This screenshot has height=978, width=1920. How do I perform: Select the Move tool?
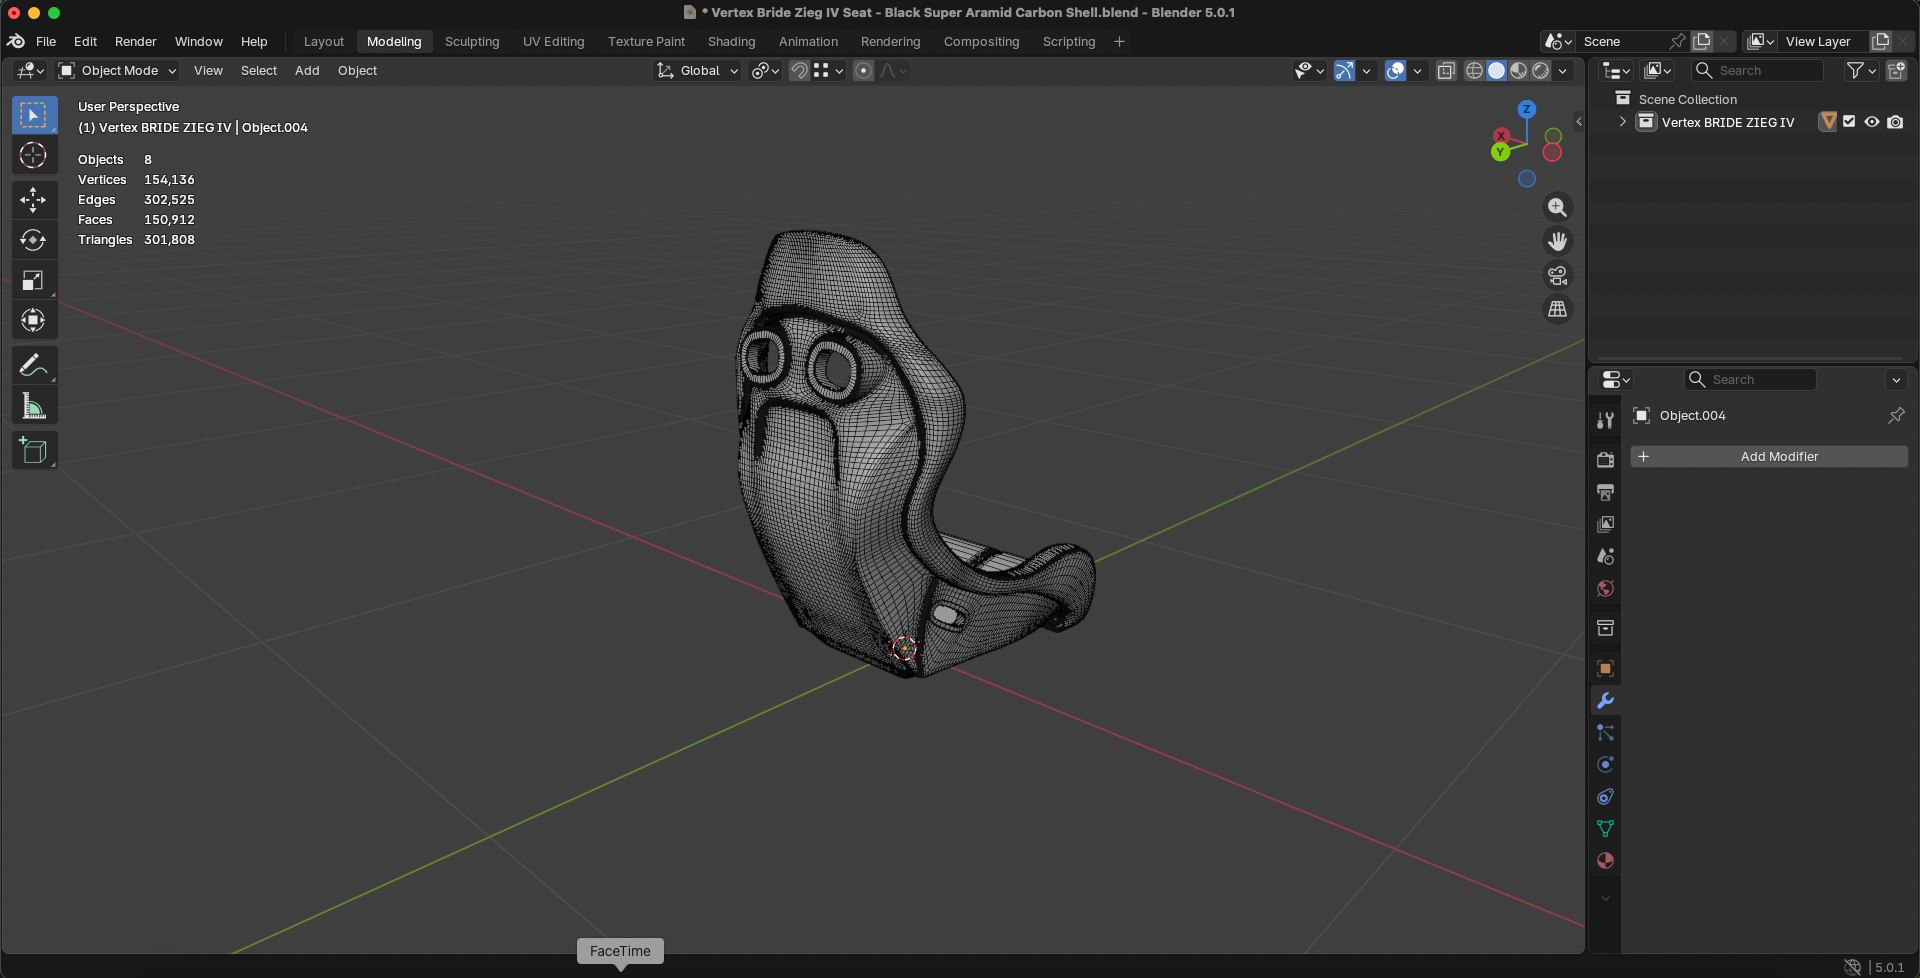click(33, 200)
